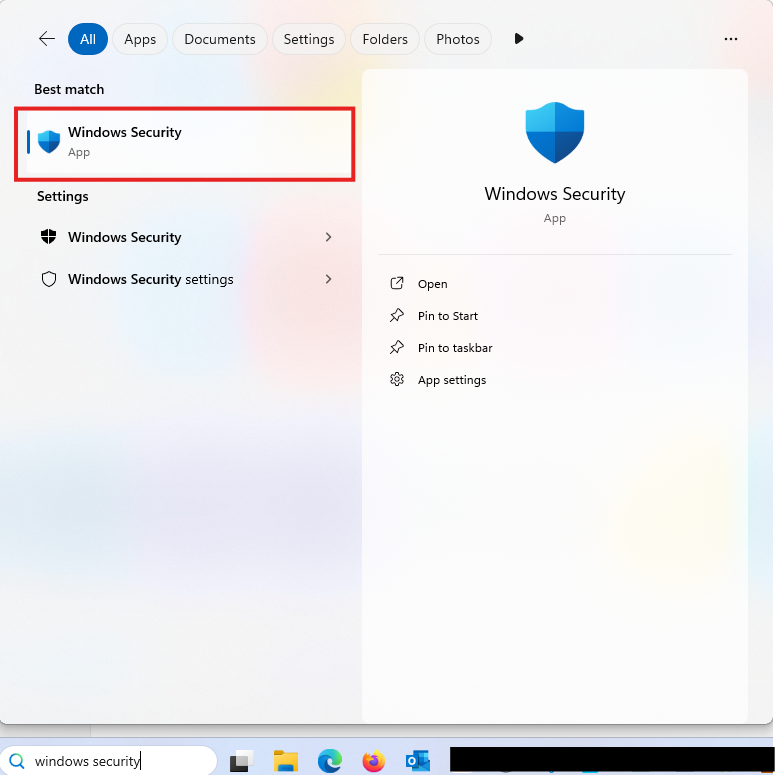Open App settings for Windows Security
The width and height of the screenshot is (775, 775).
(x=451, y=380)
